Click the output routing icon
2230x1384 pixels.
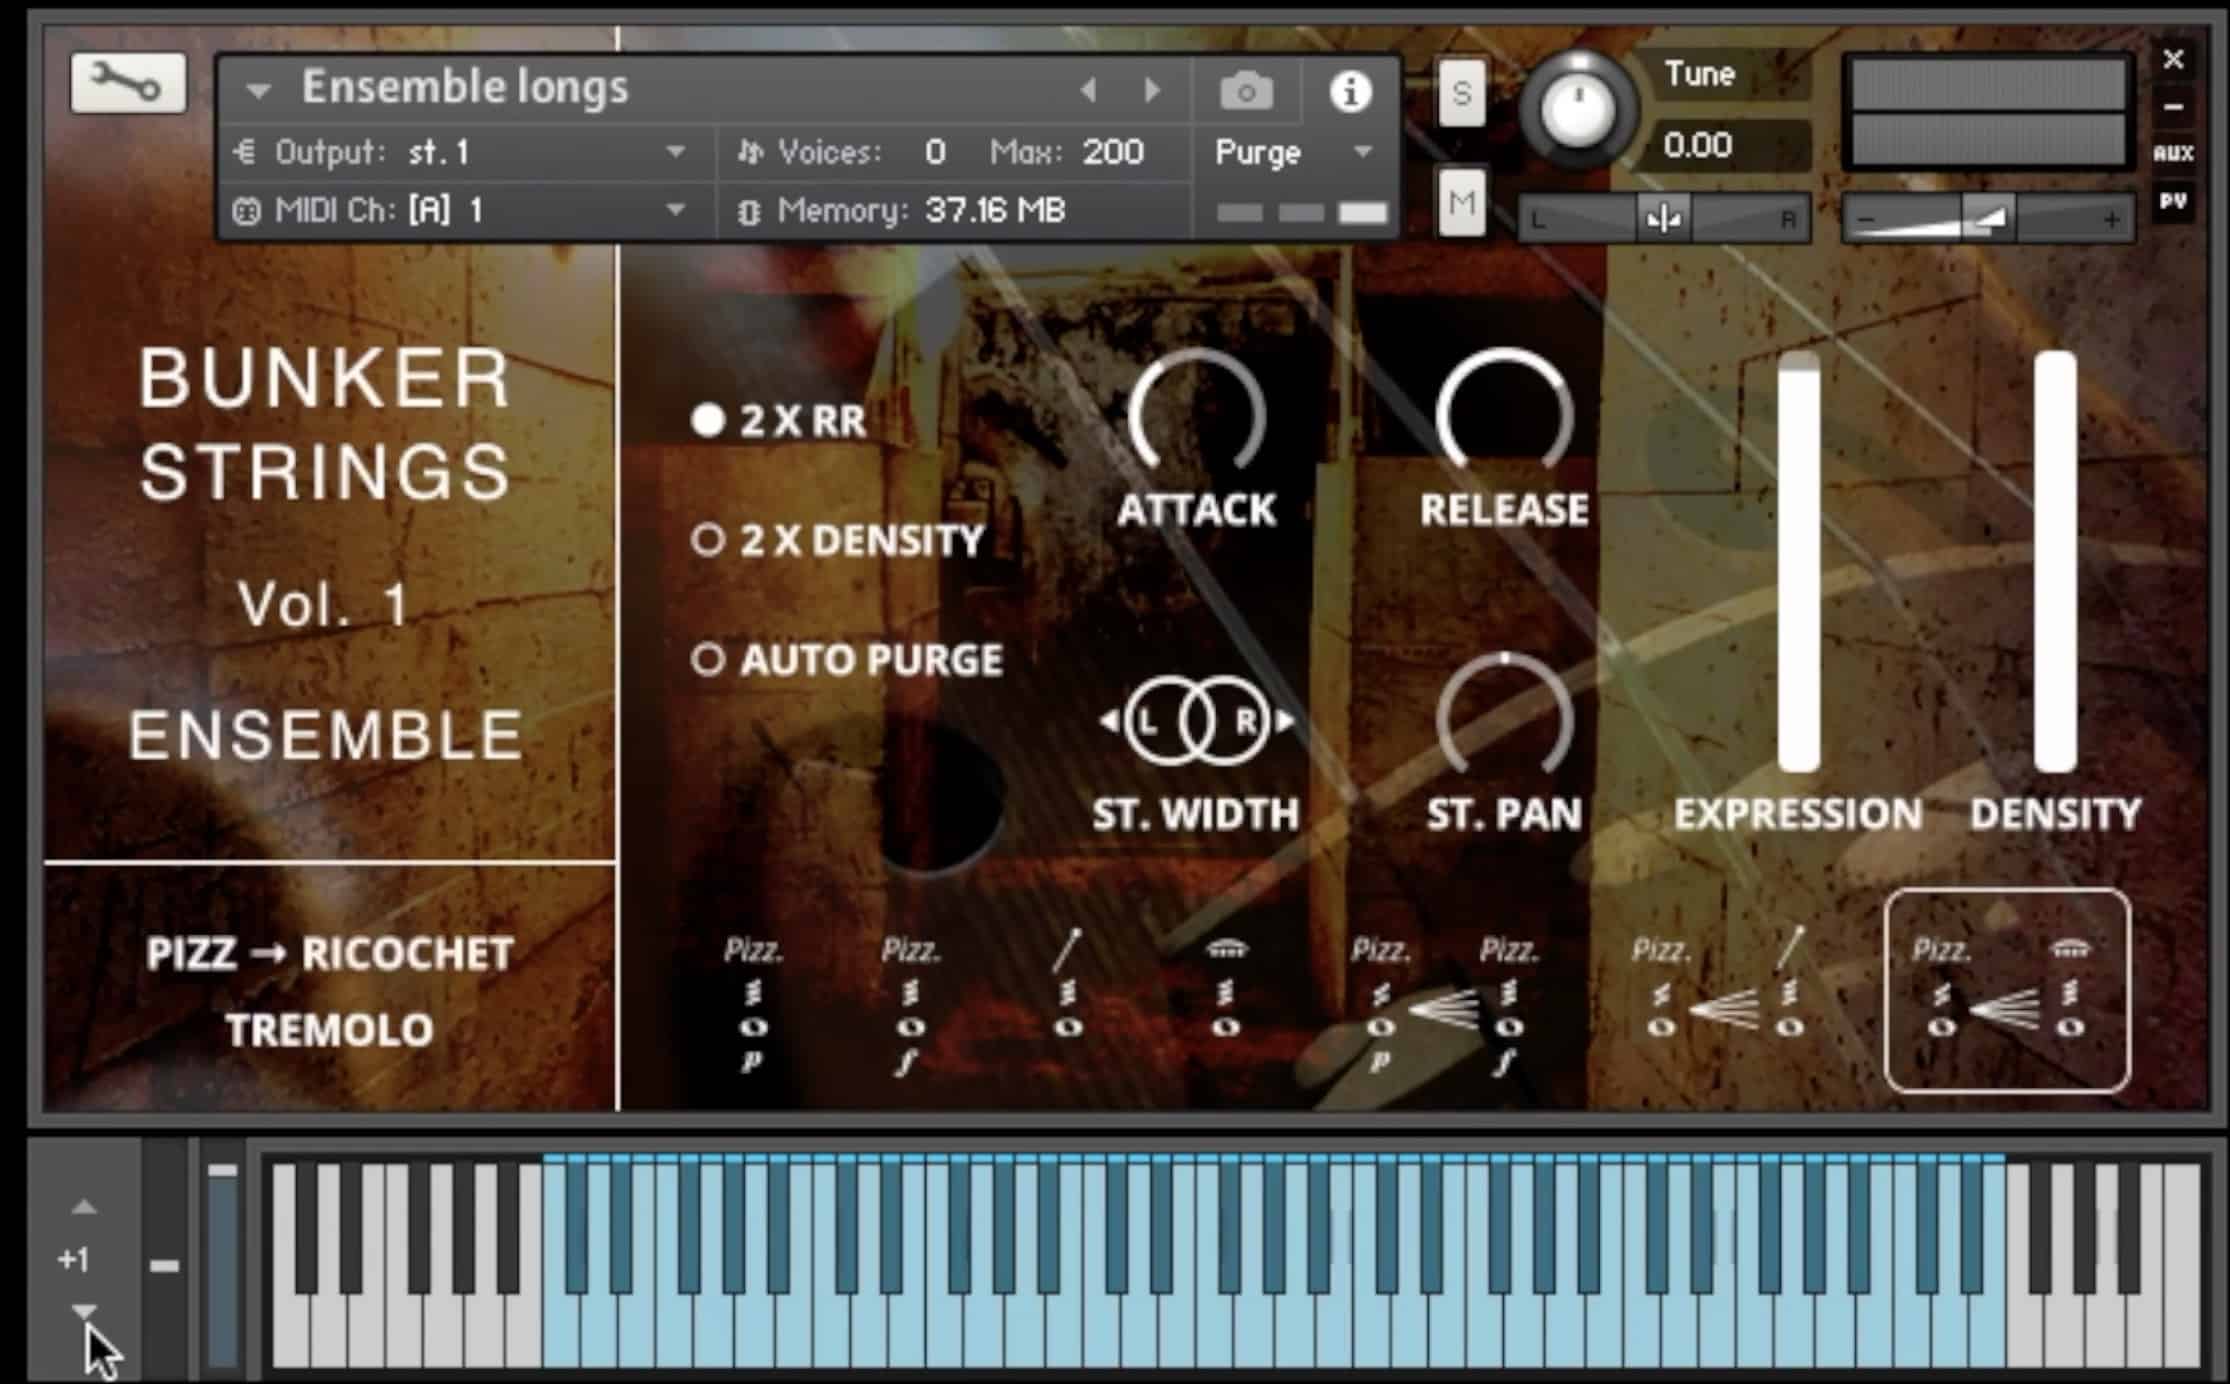tap(246, 152)
